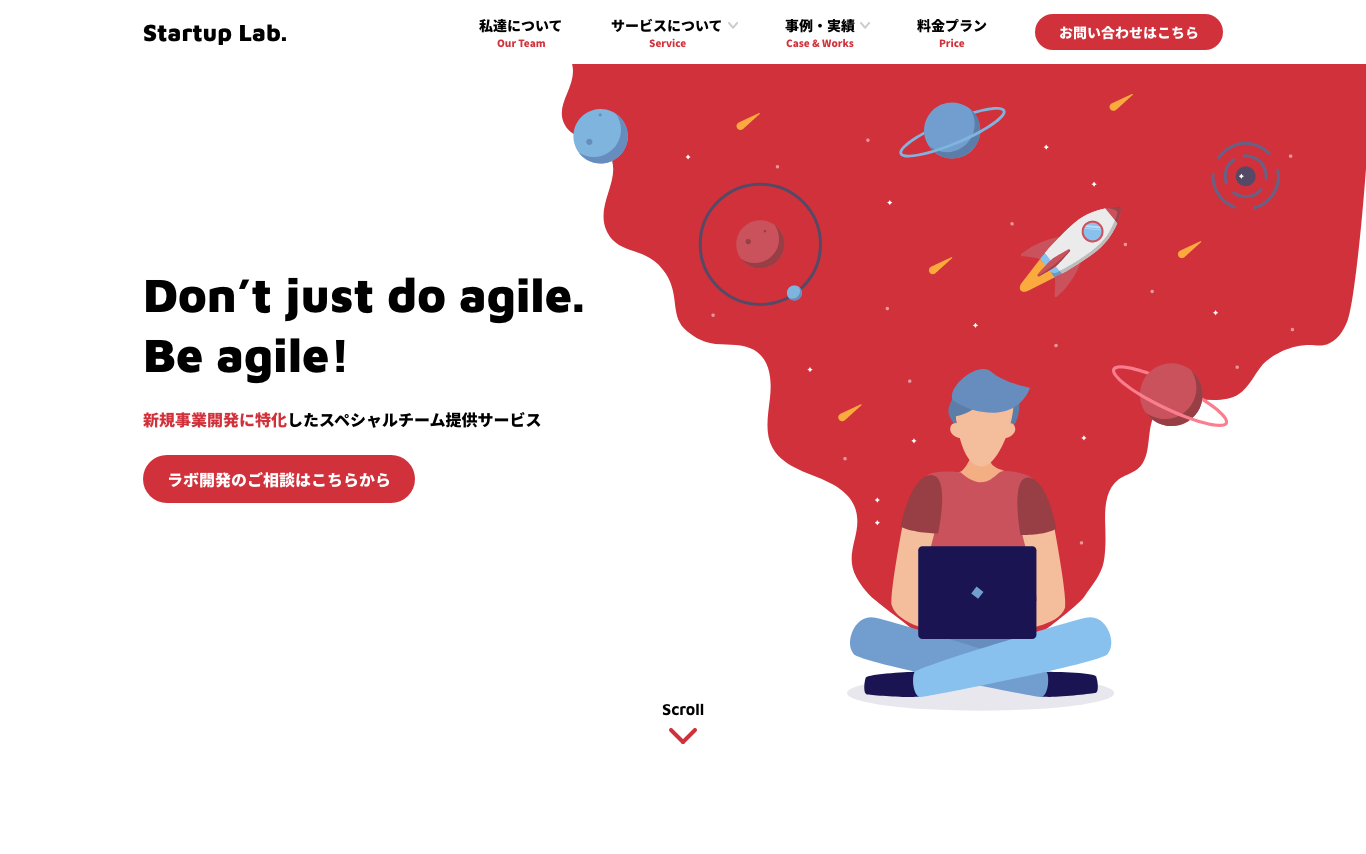The height and width of the screenshot is (854, 1366).
Task: Click the red 新規事業開発に特化 highlighted text
Action: [215, 420]
